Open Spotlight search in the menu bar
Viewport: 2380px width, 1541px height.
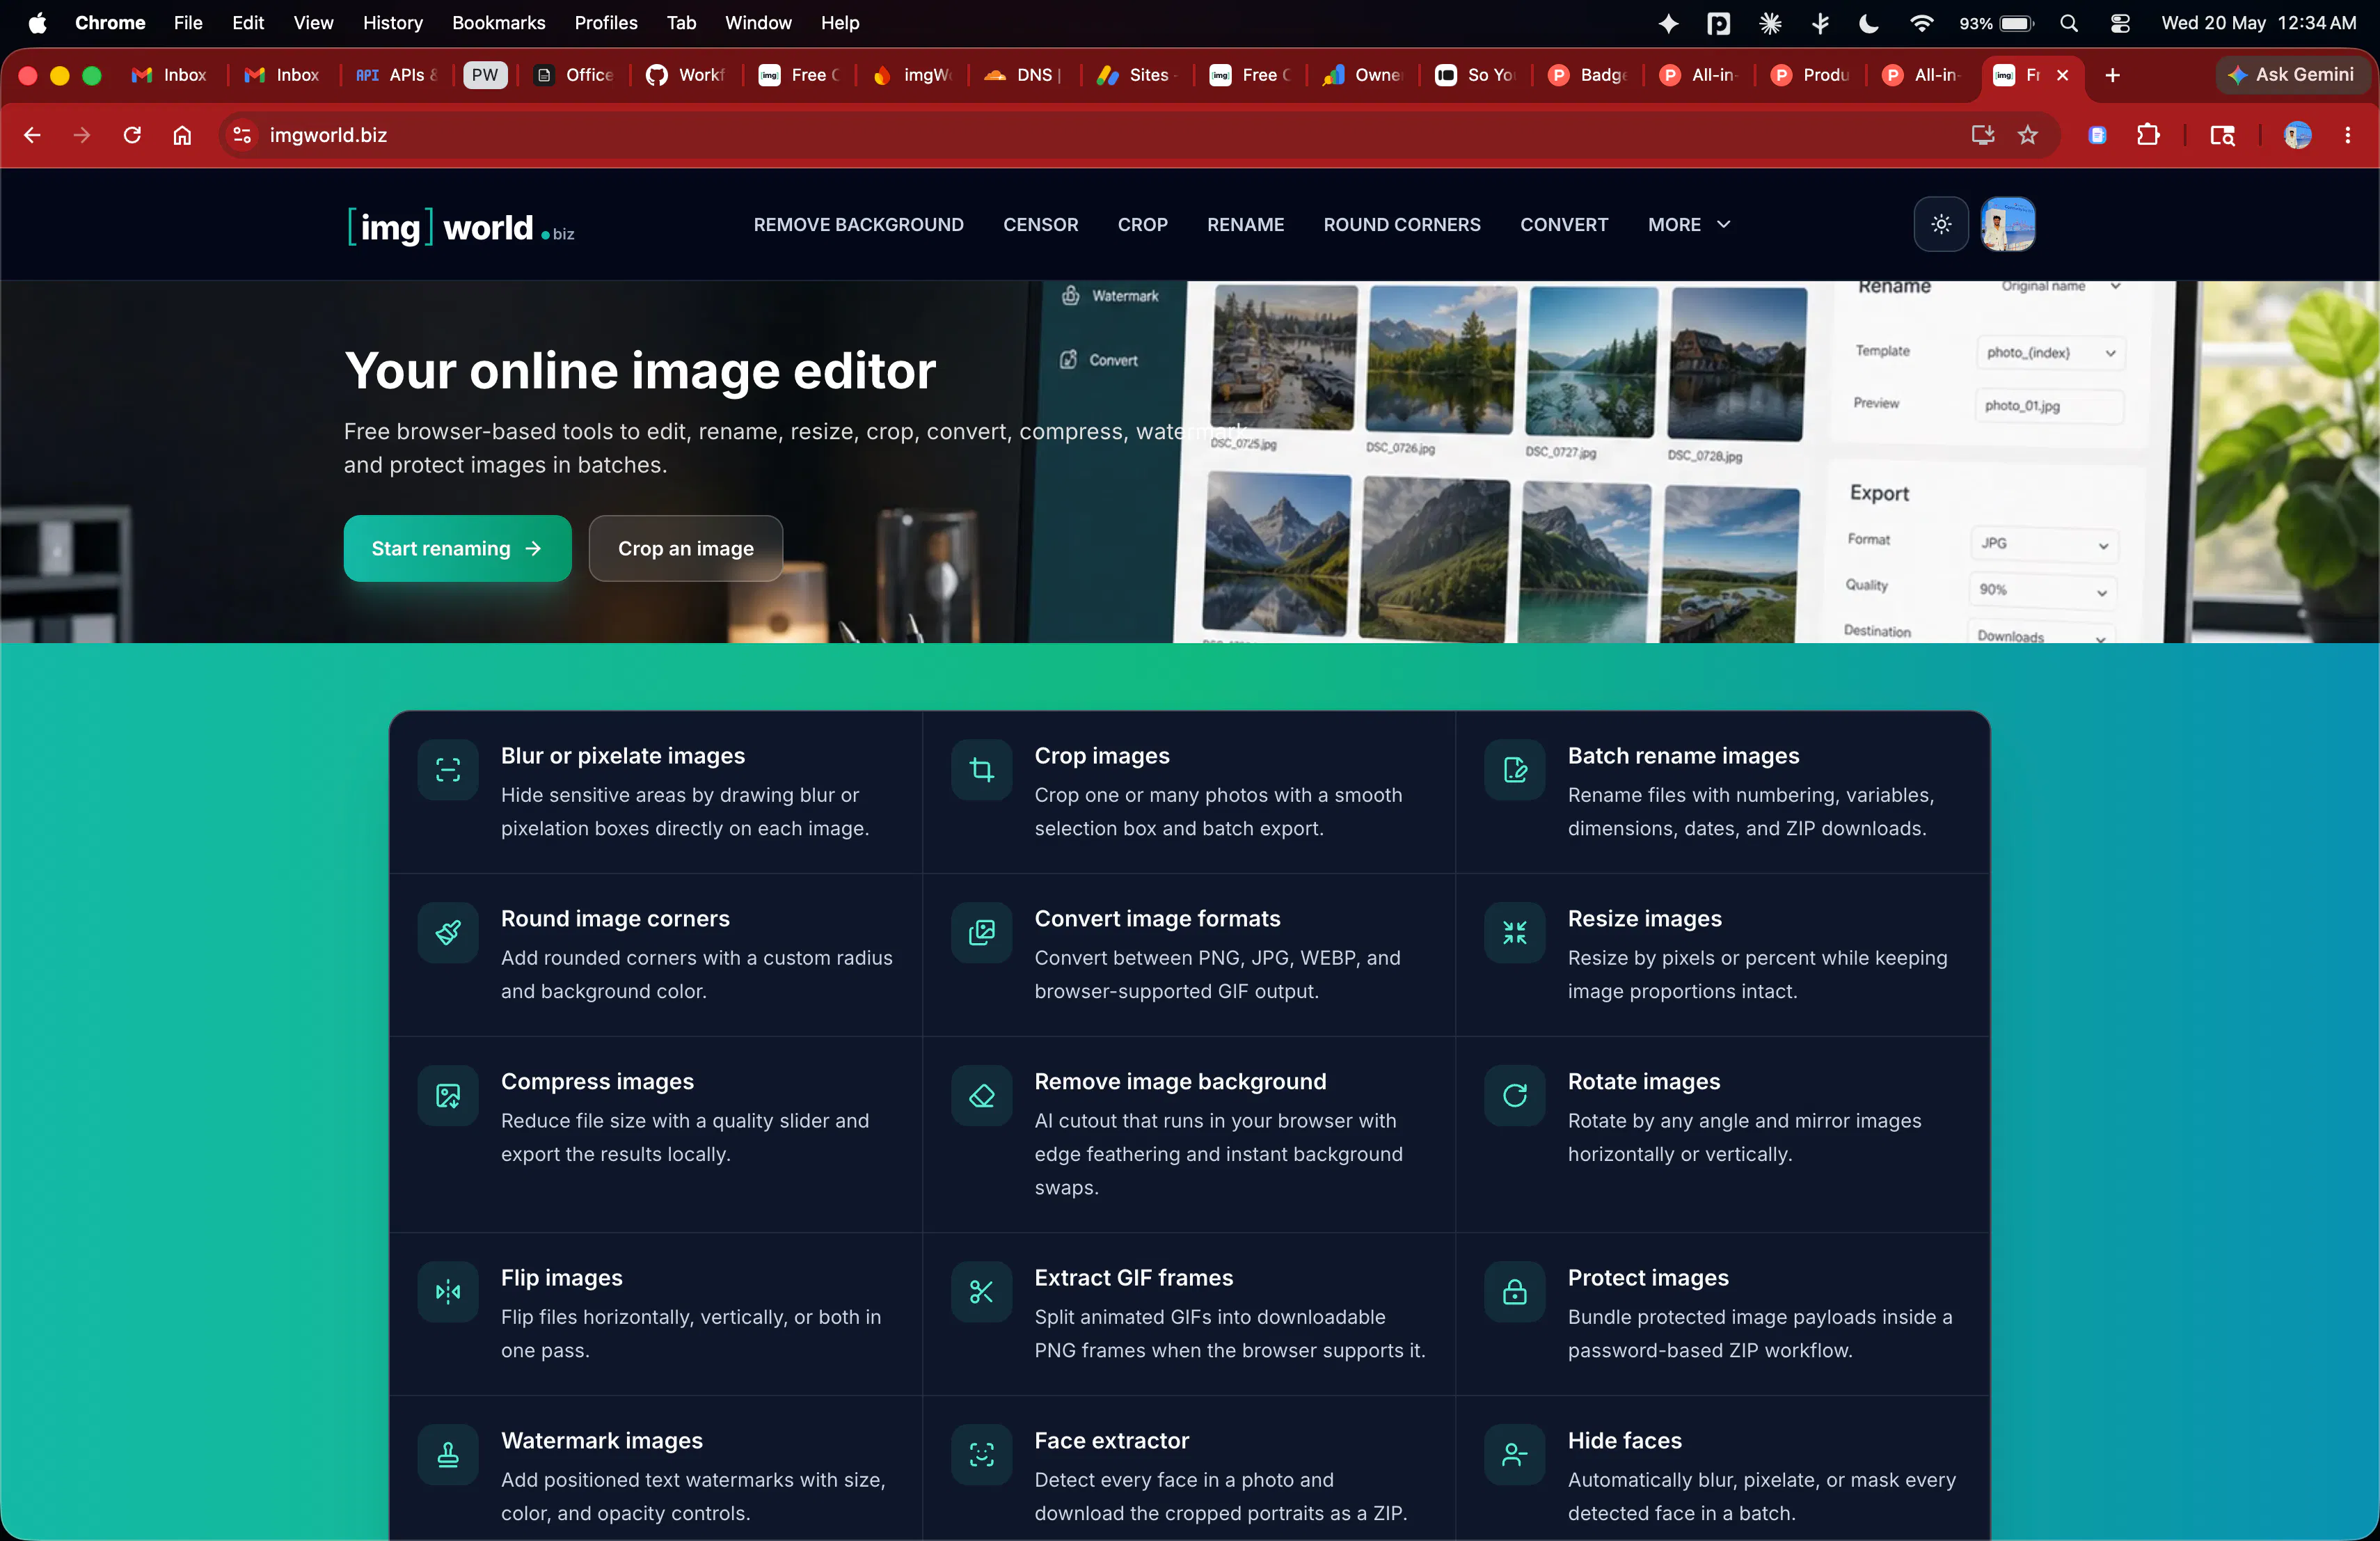click(x=2069, y=22)
